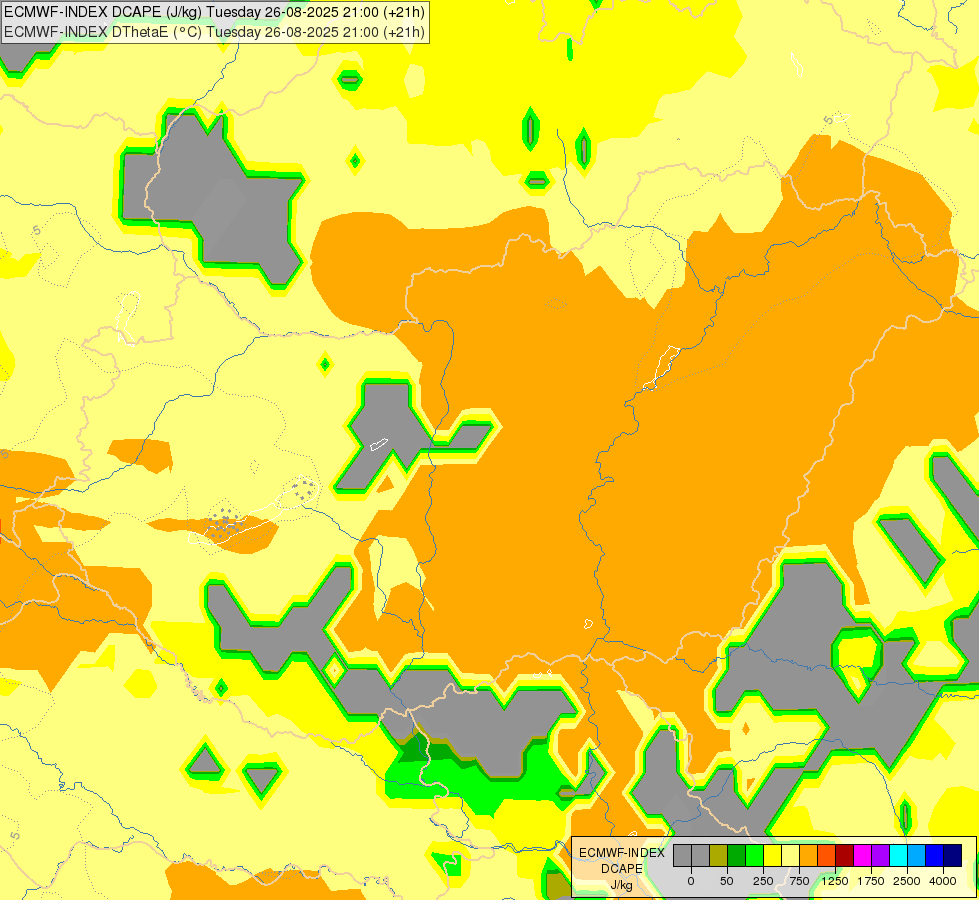Click the legend value 0
This screenshot has height=900, width=979.
click(x=691, y=881)
